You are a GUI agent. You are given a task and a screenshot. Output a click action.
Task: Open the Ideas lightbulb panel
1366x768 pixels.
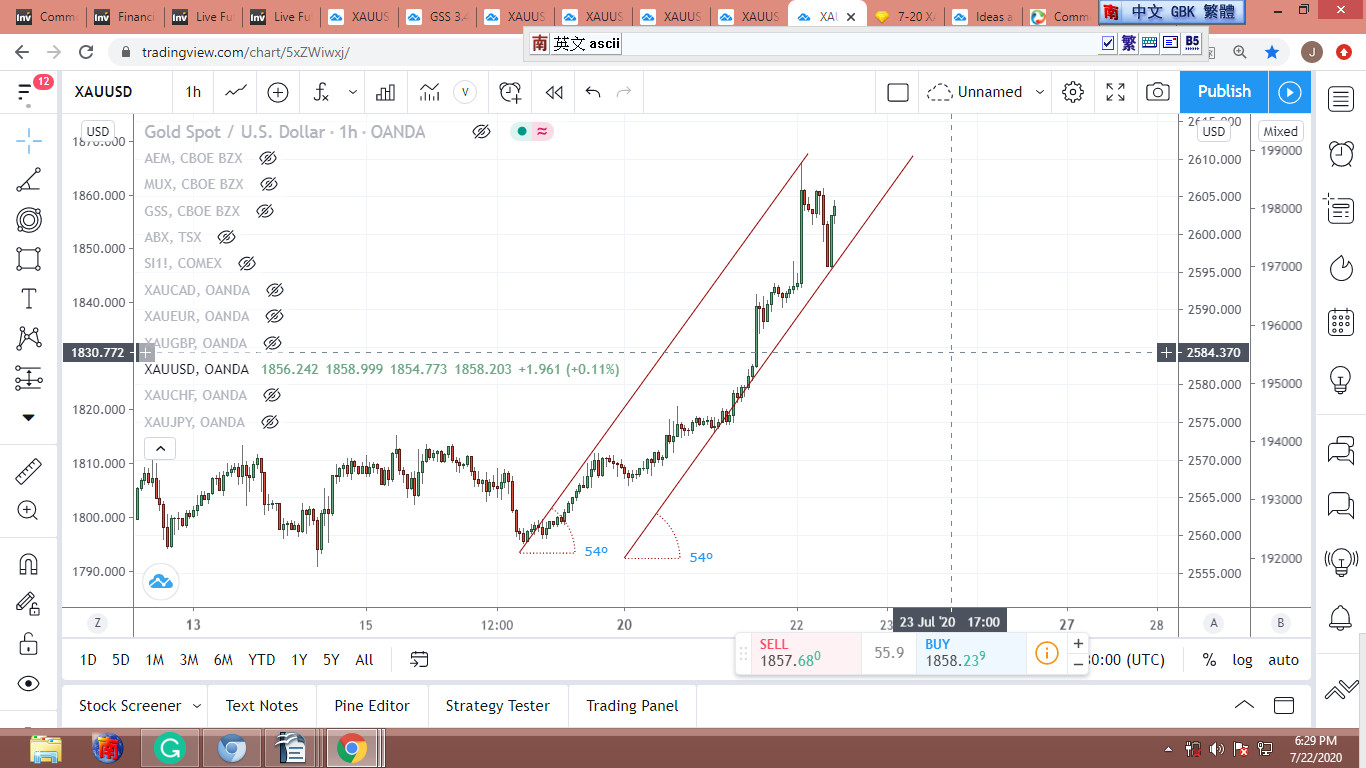point(1341,379)
